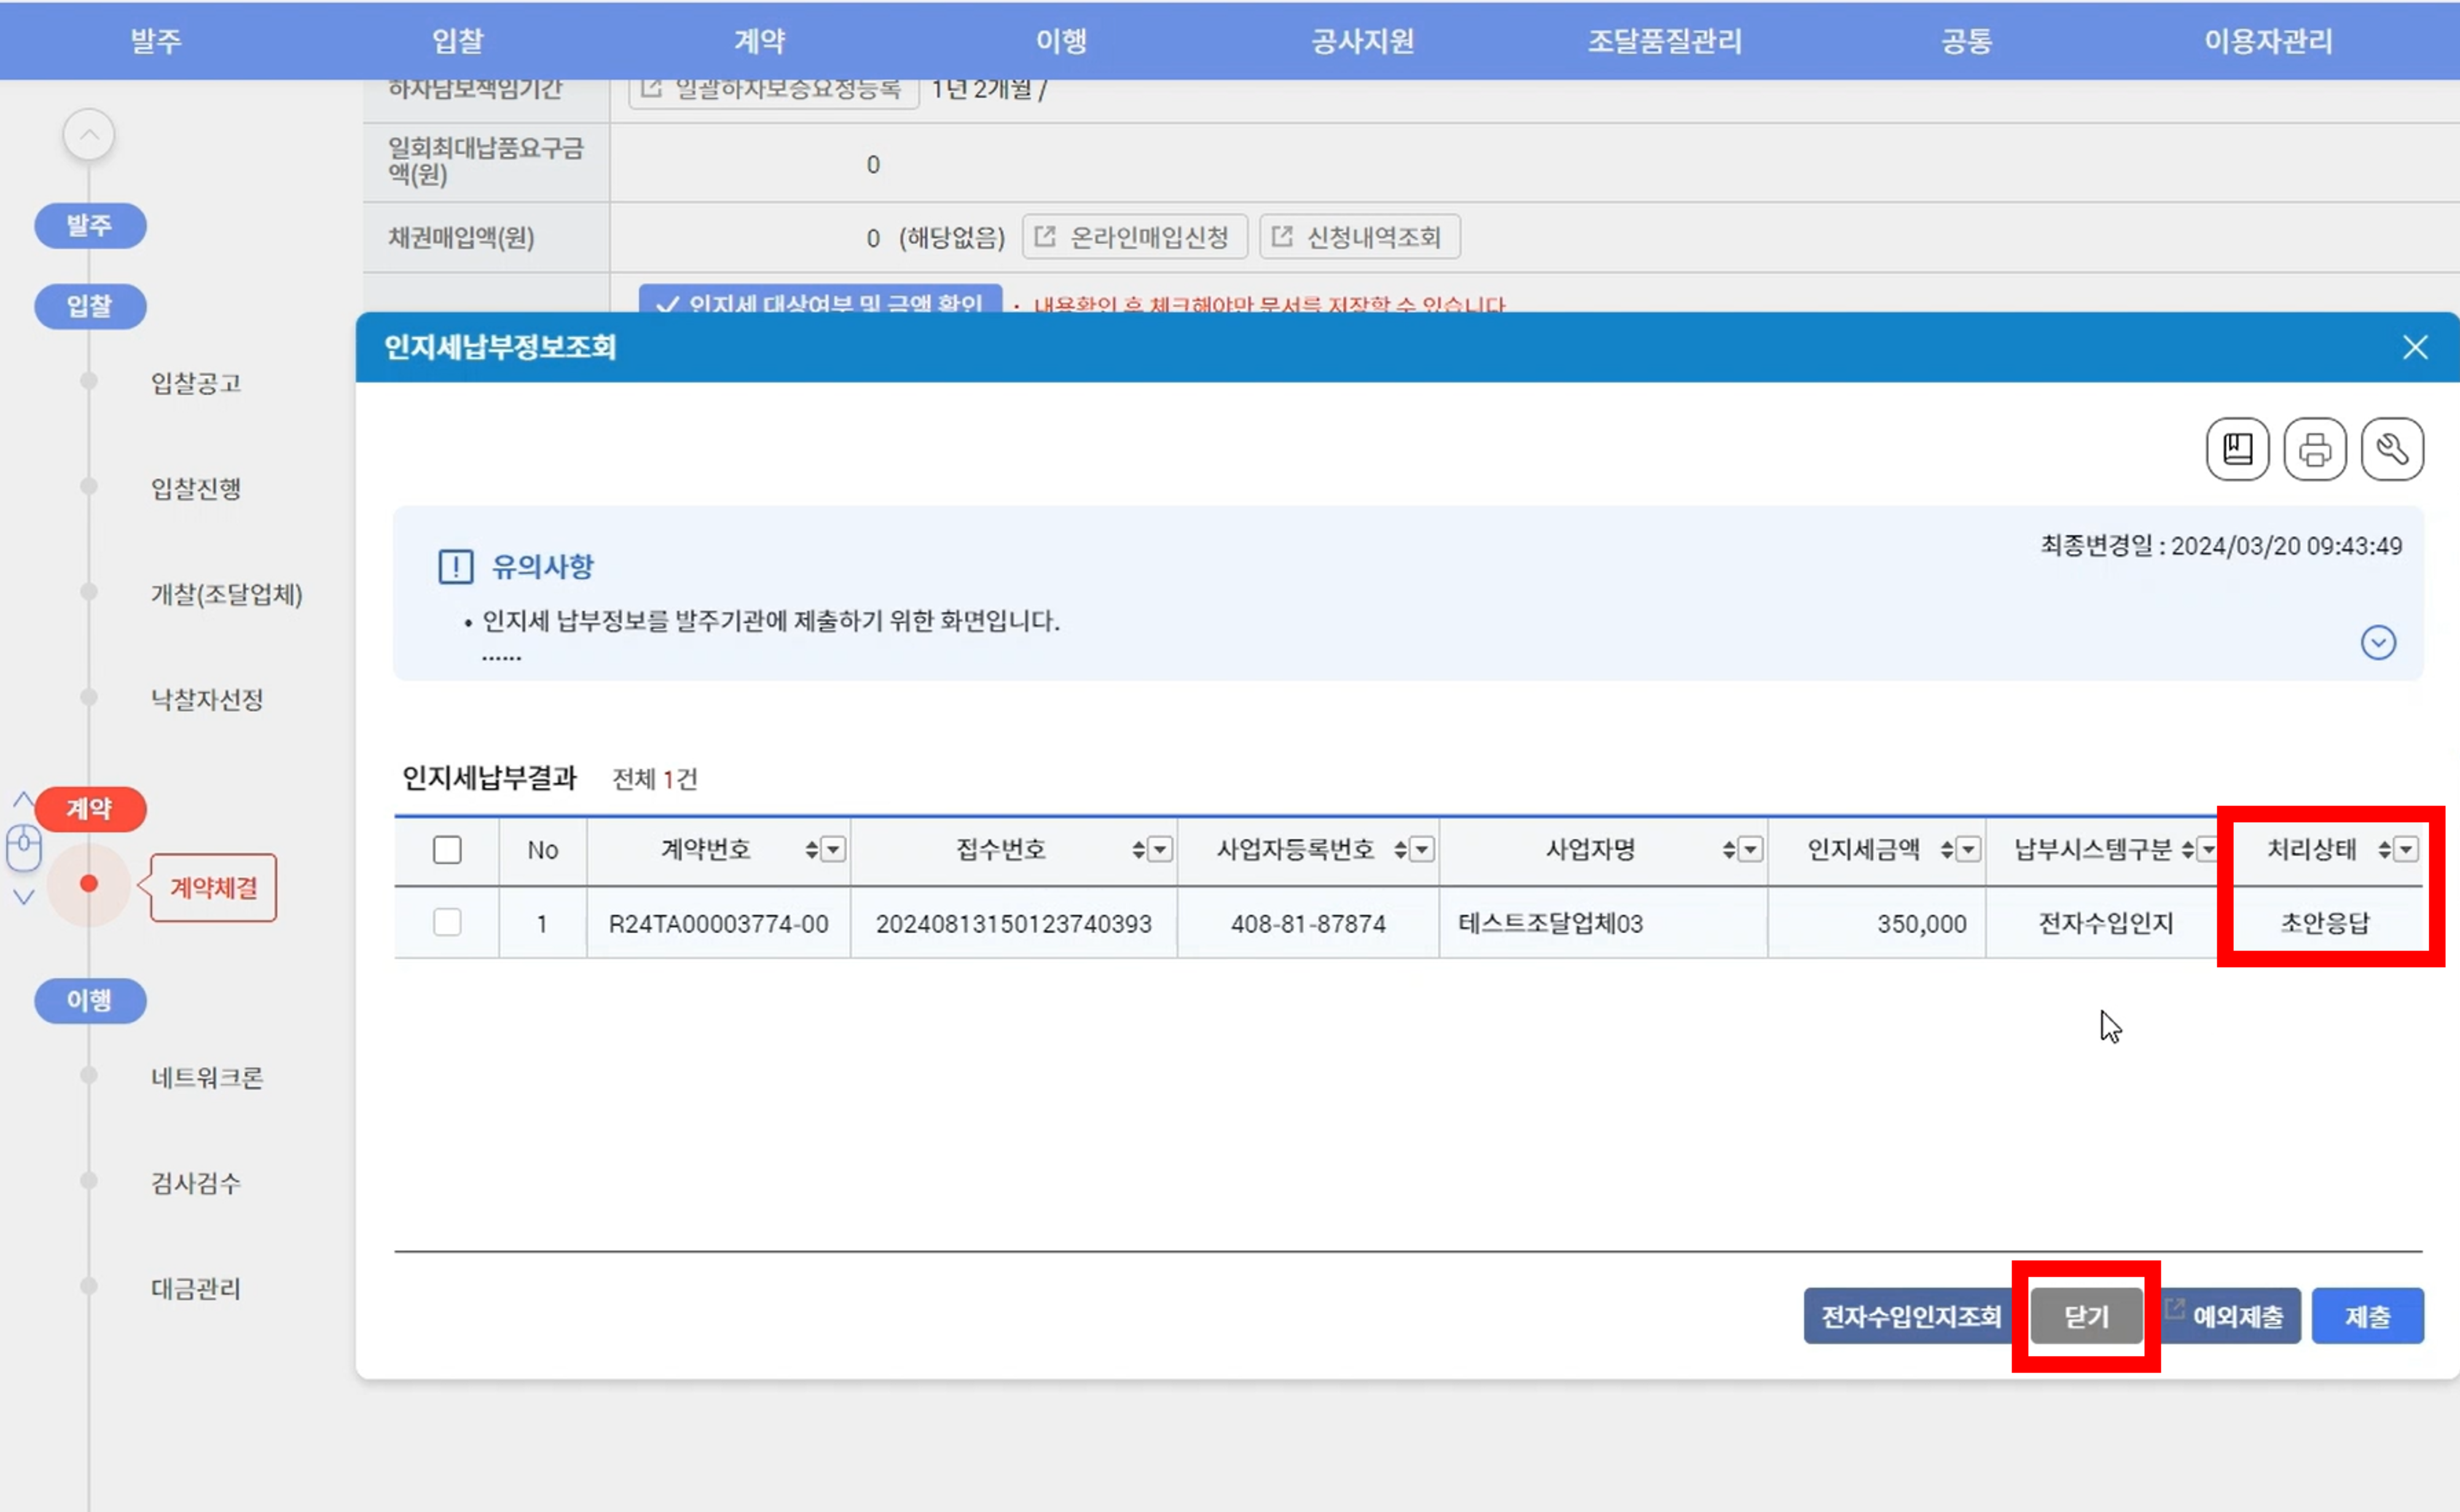The height and width of the screenshot is (1512, 2460).
Task: Click the red dot step marker for 계약체결
Action: (x=89, y=883)
